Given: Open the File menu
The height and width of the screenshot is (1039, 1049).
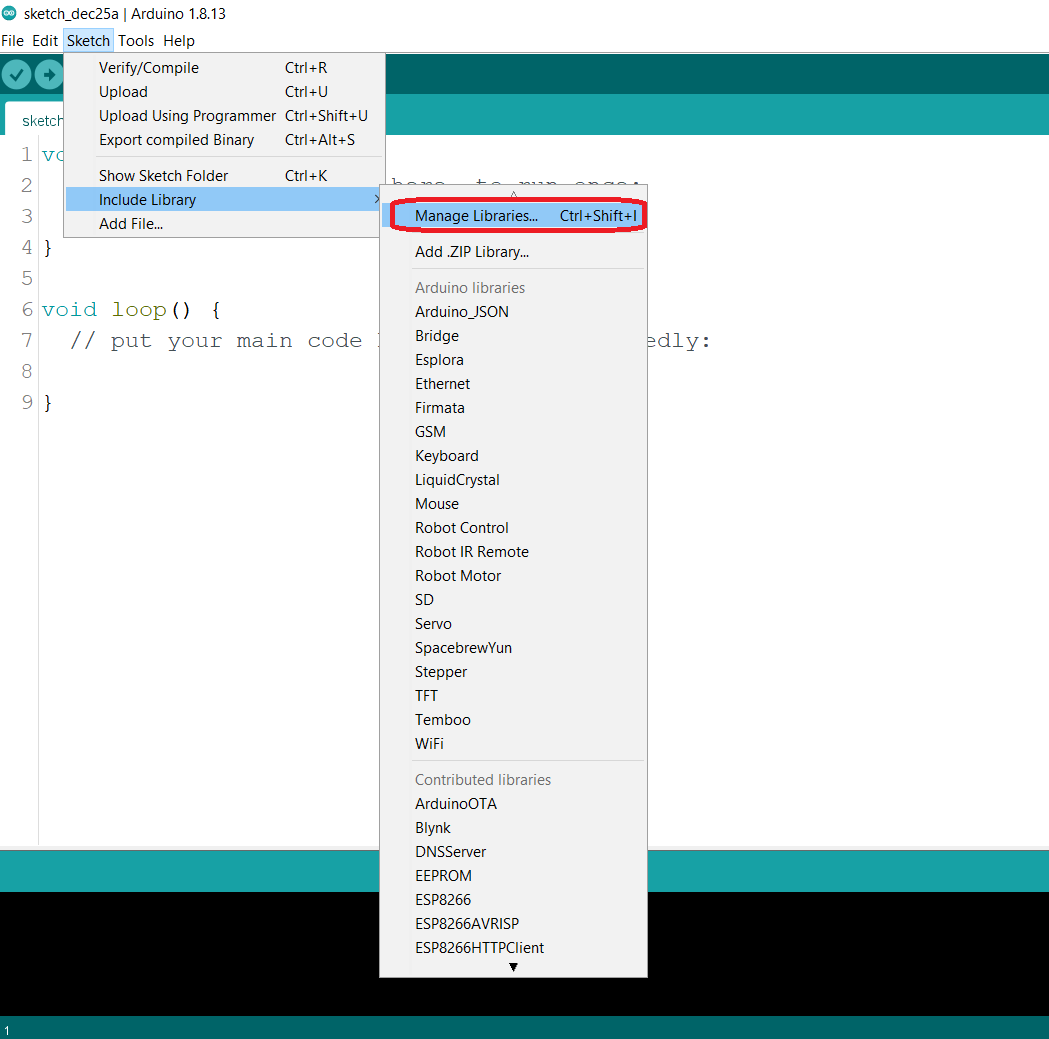Looking at the screenshot, I should 13,41.
